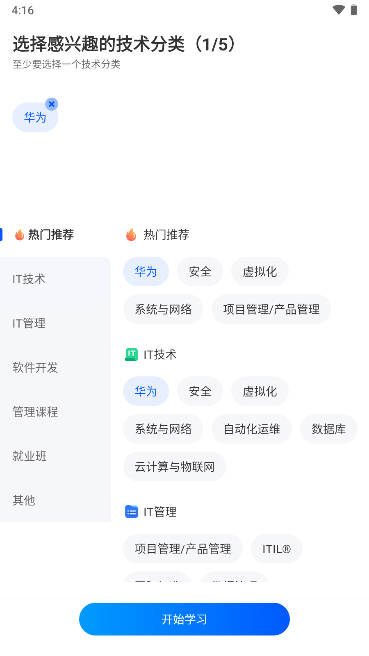
Task: Tap the battery icon in the status bar
Action: tap(354, 10)
